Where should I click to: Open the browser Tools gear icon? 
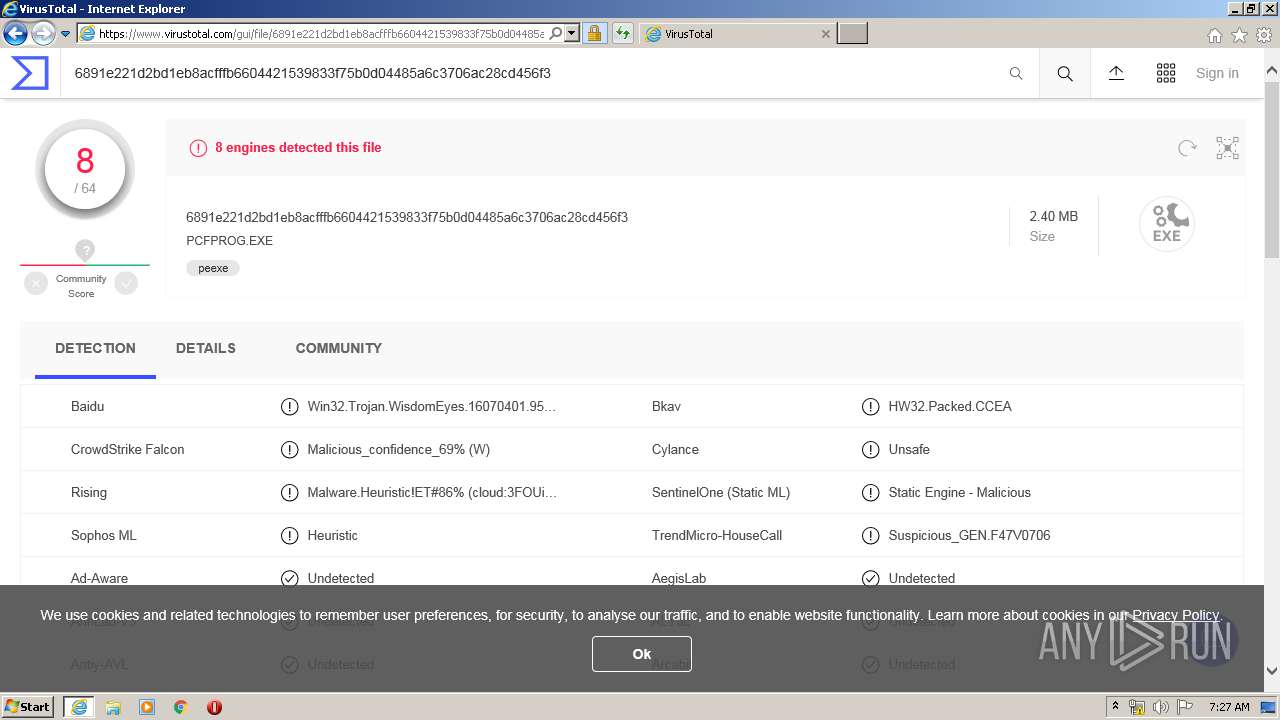coord(1264,35)
